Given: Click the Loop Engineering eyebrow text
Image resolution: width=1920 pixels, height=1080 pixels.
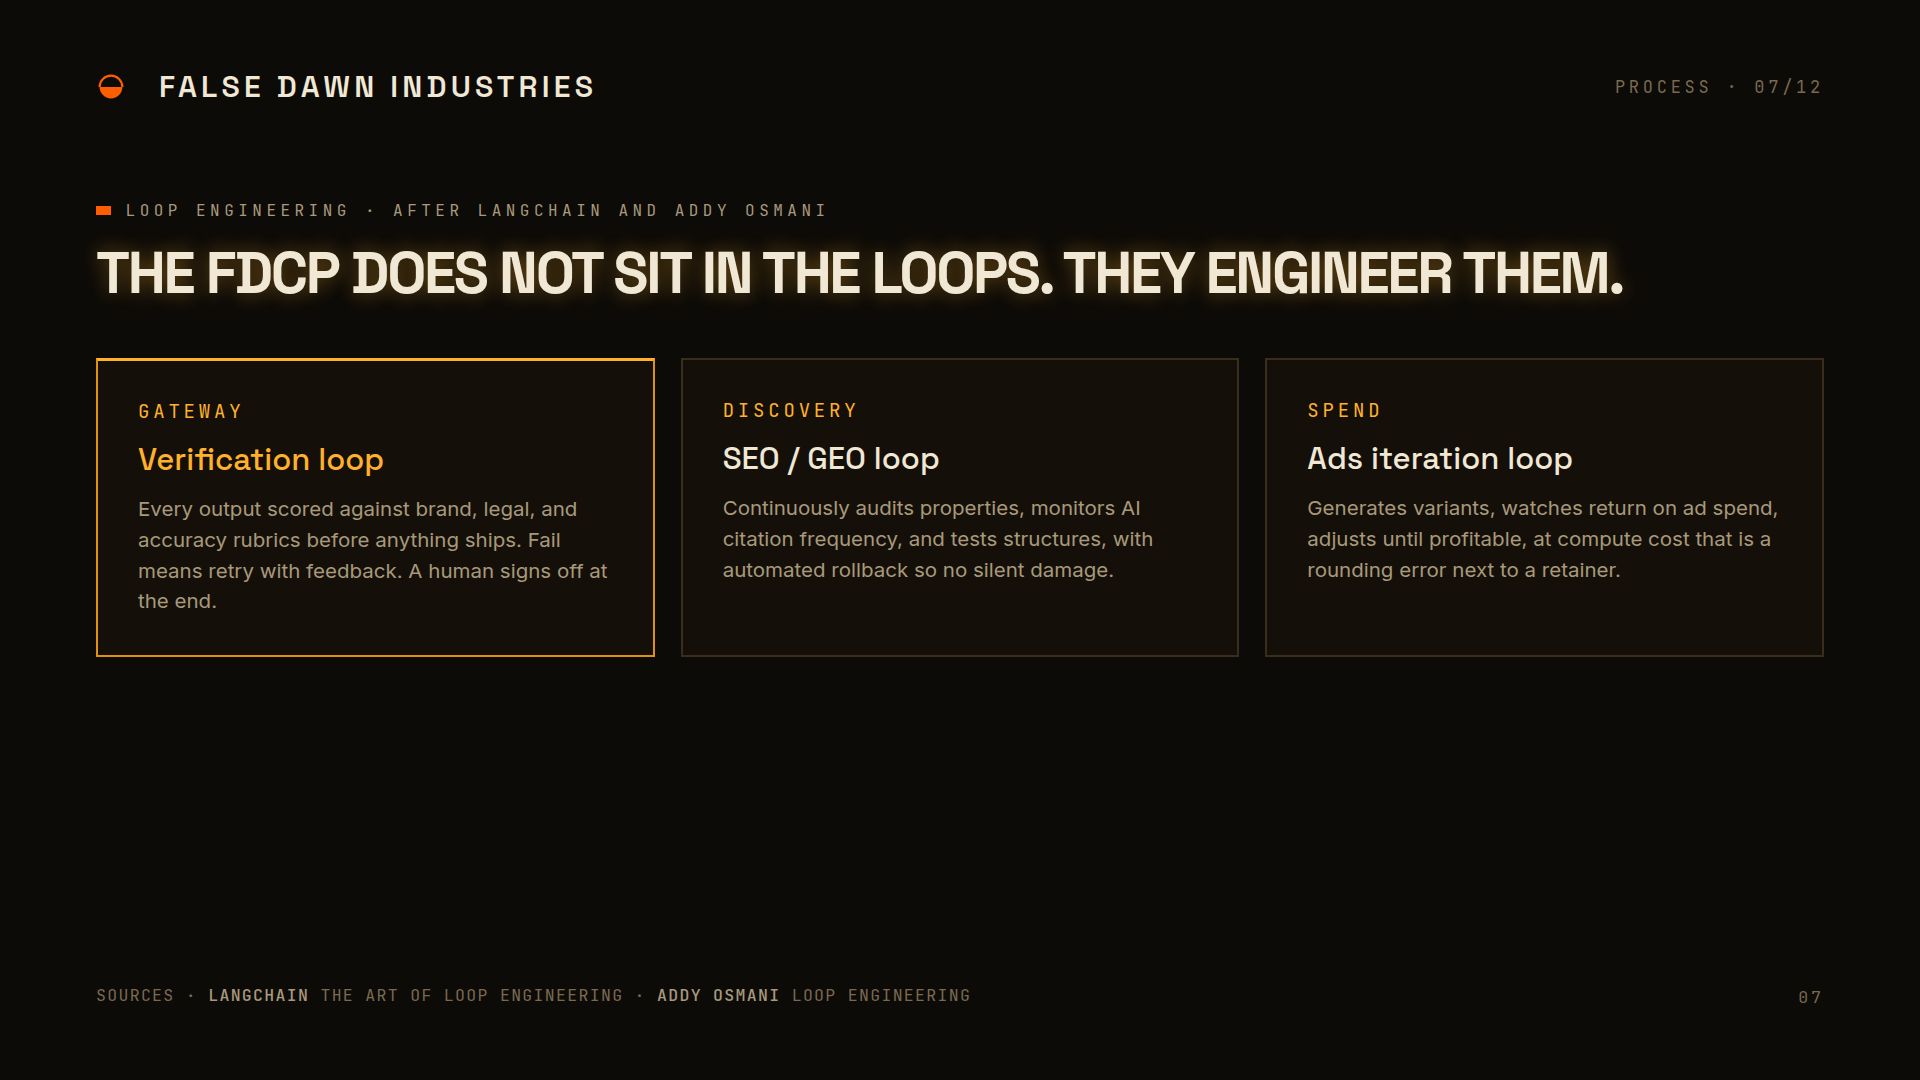Looking at the screenshot, I should (476, 210).
